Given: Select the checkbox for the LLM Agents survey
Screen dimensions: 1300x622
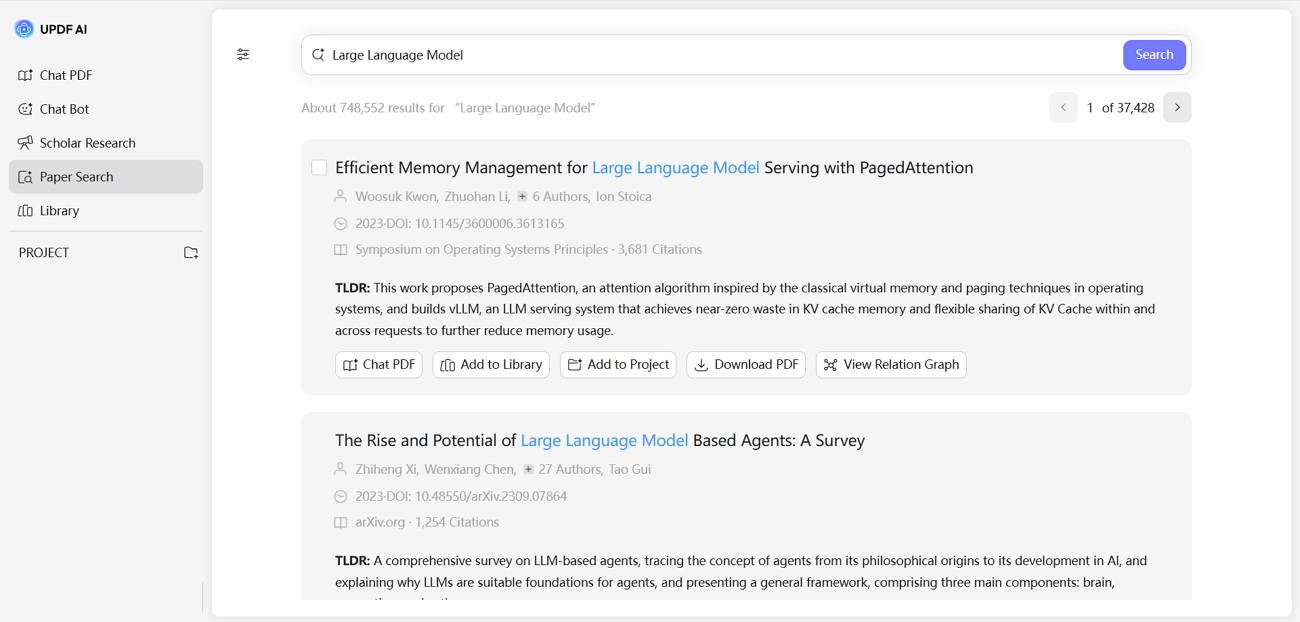Looking at the screenshot, I should [x=319, y=440].
